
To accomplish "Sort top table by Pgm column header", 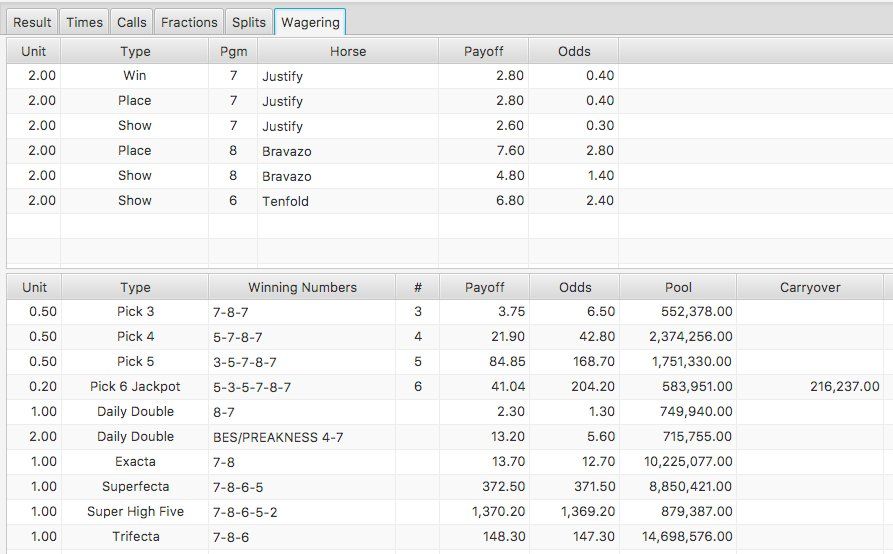I will click(x=233, y=51).
